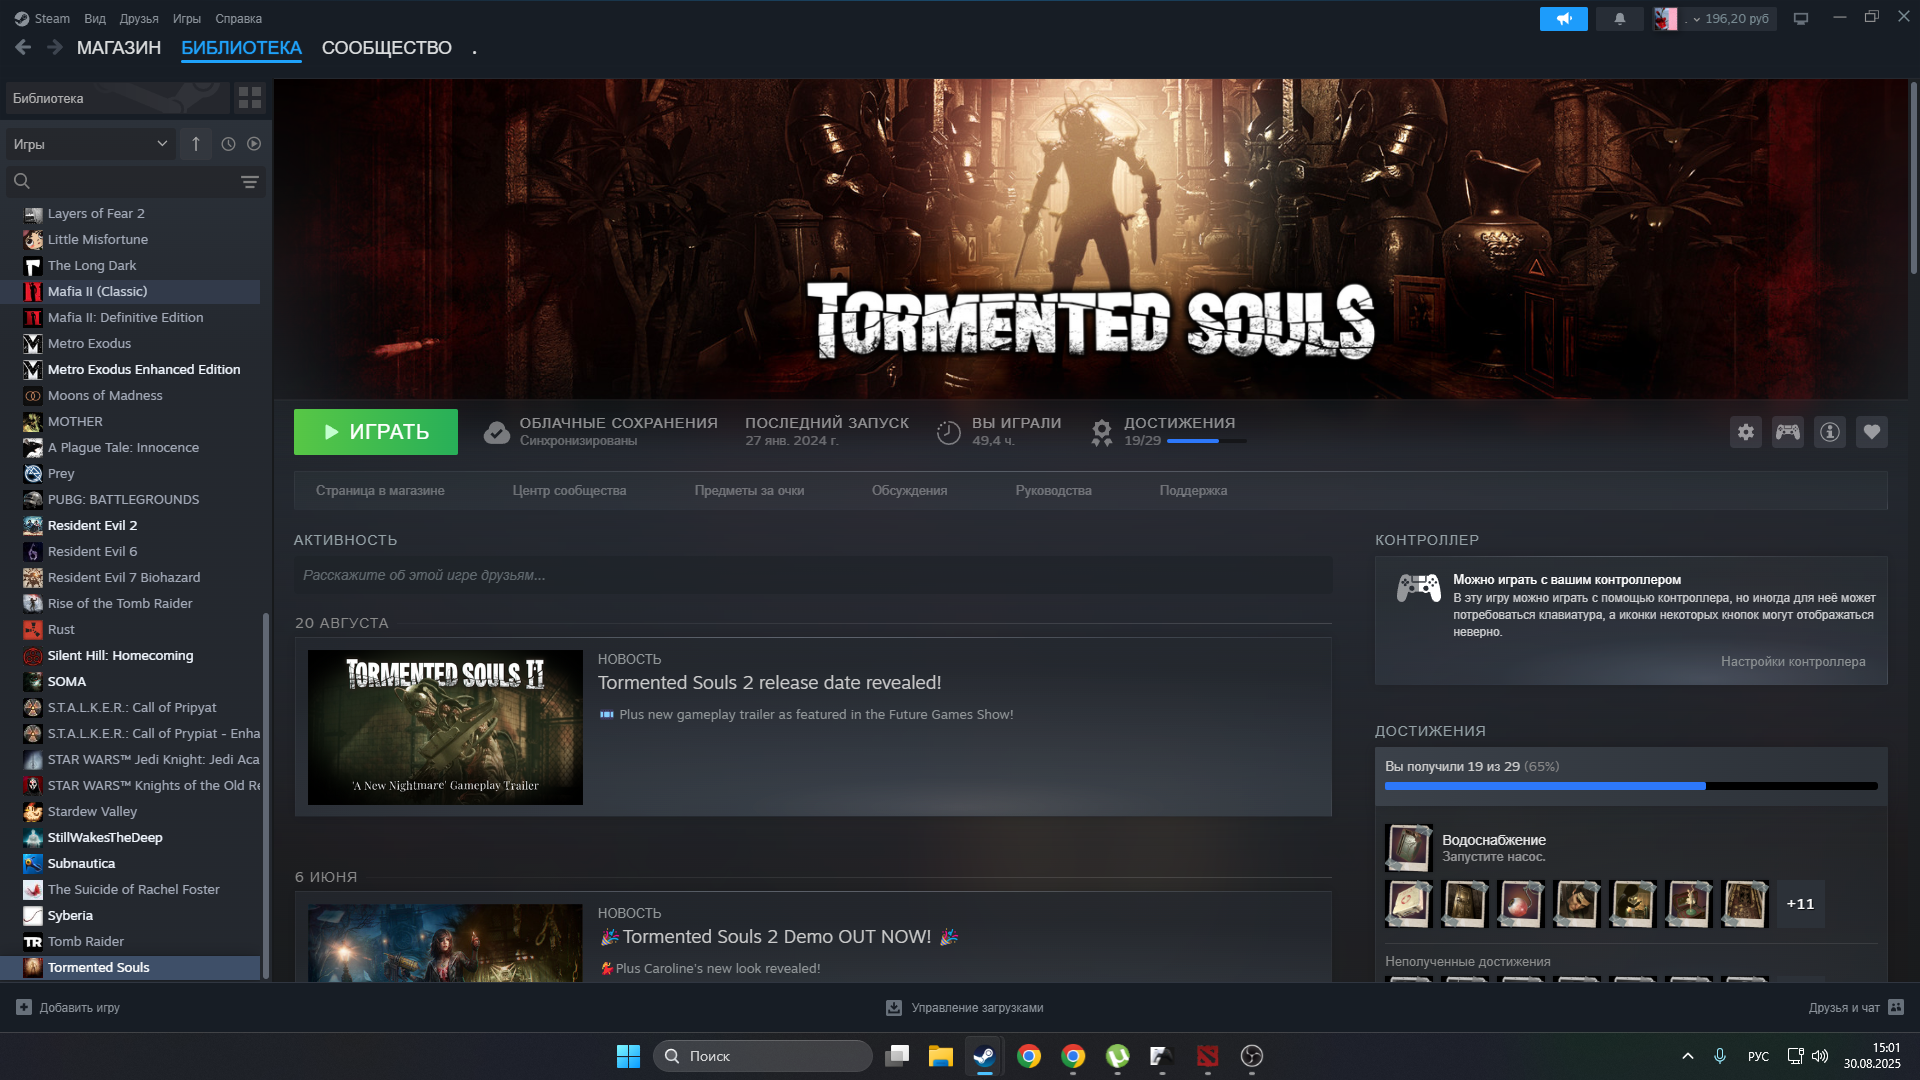Open Настройки контроллера link
The image size is (1920, 1080).
point(1792,661)
